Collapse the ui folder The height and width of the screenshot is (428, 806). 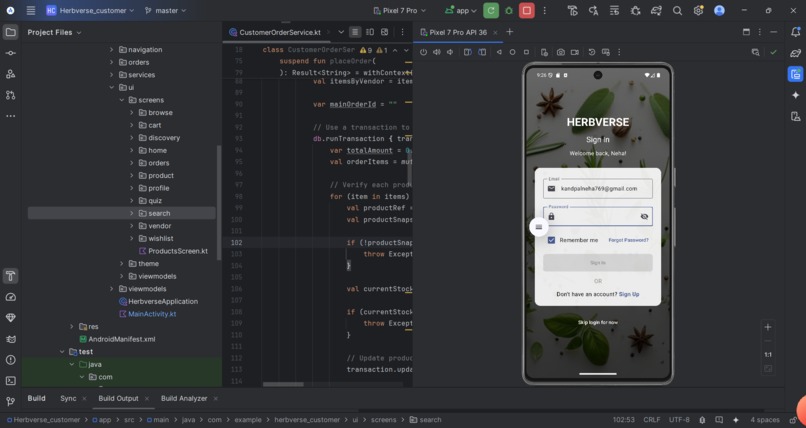tap(112, 87)
